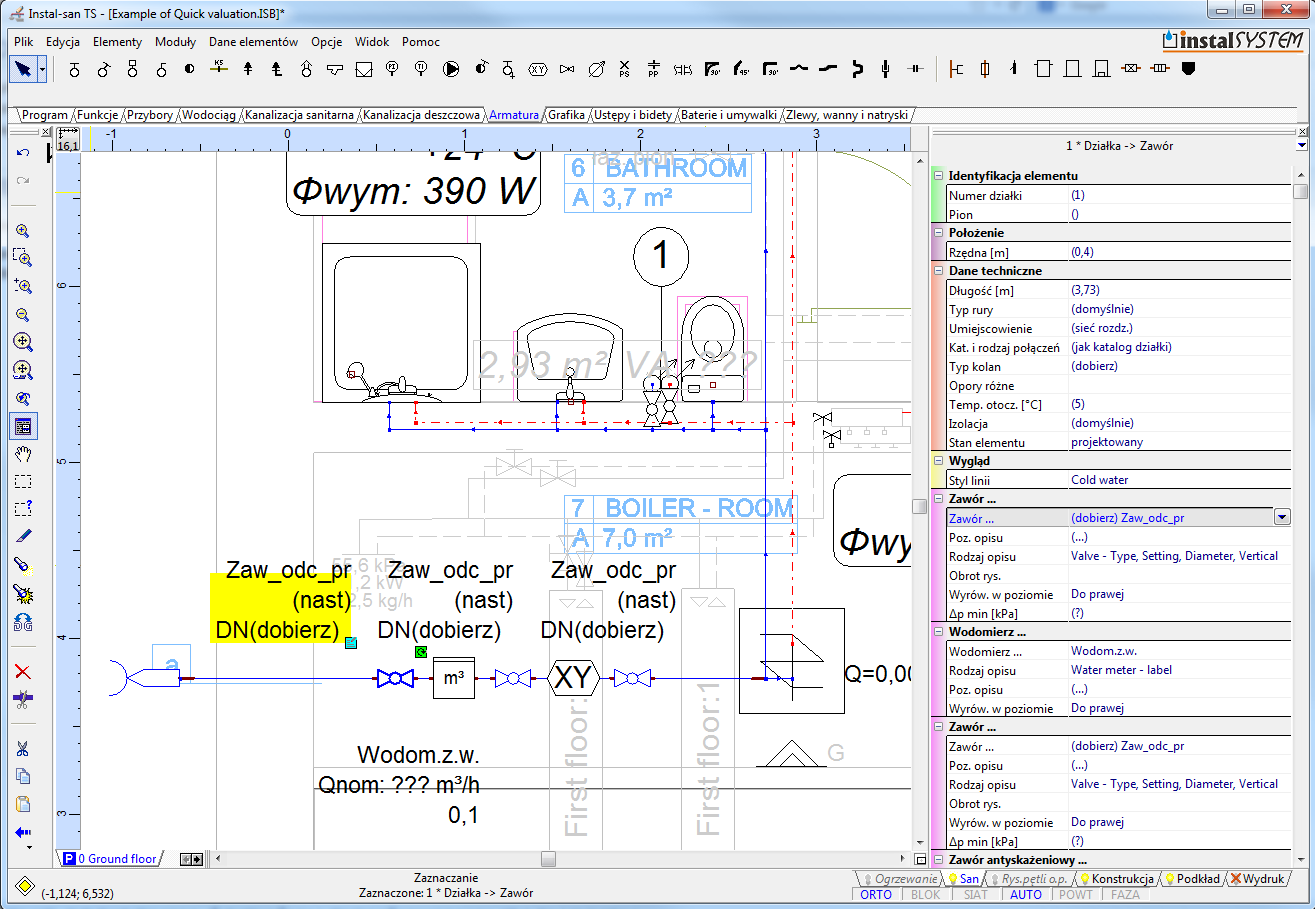This screenshot has height=909, width=1315.
Task: Collapse the Wodomierz property section
Action: click(x=938, y=632)
